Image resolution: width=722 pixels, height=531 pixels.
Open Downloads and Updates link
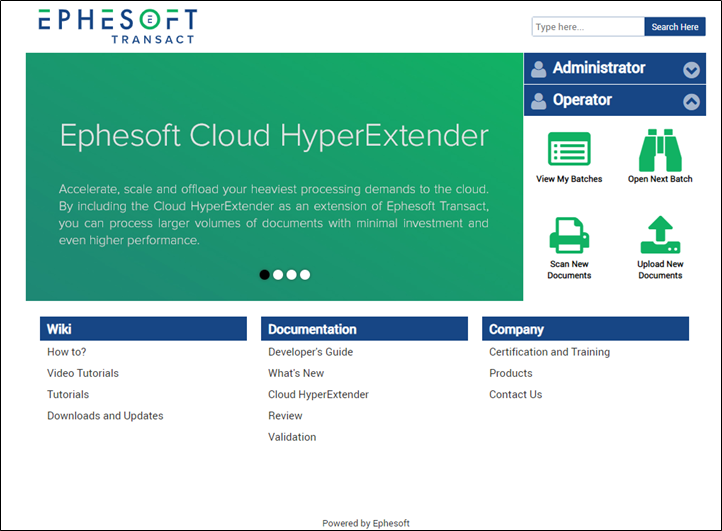[x=105, y=415]
